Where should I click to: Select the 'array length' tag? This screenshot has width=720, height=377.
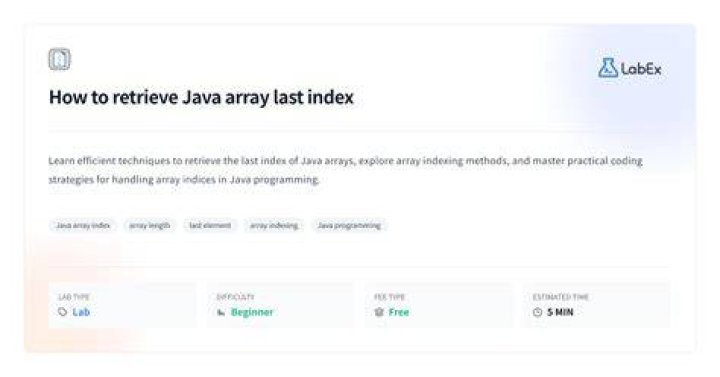pos(150,225)
